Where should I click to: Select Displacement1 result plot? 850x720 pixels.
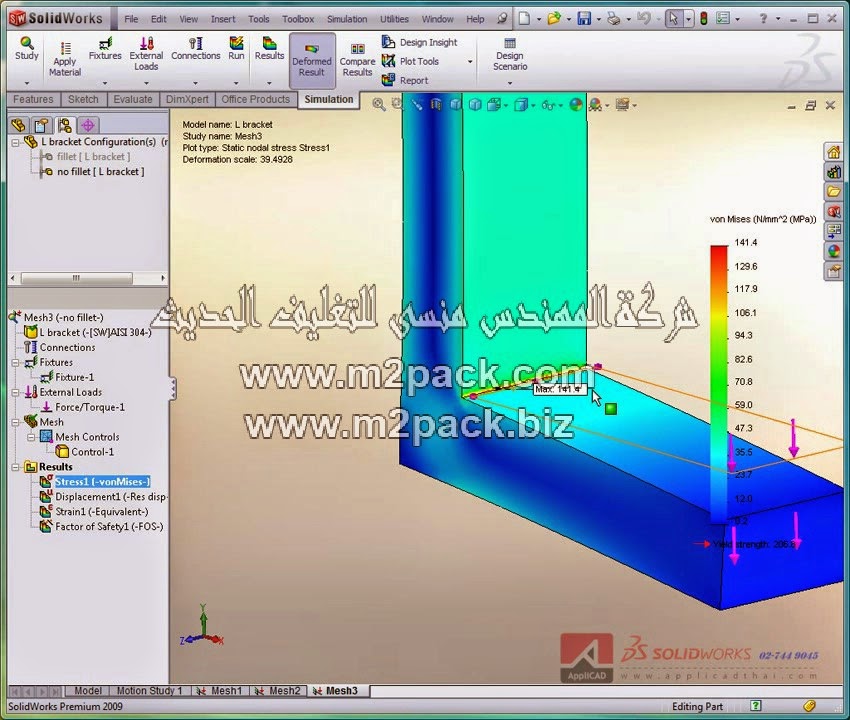(x=111, y=497)
